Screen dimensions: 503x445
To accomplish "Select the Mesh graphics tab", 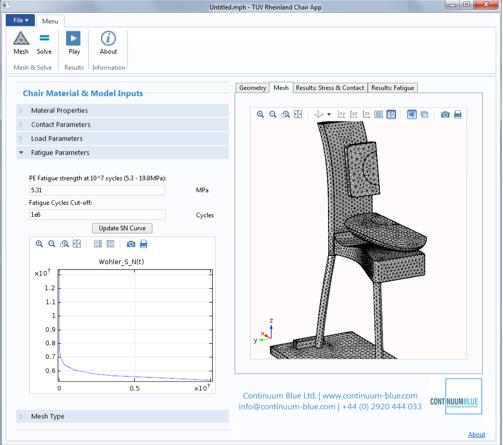I will coord(281,88).
